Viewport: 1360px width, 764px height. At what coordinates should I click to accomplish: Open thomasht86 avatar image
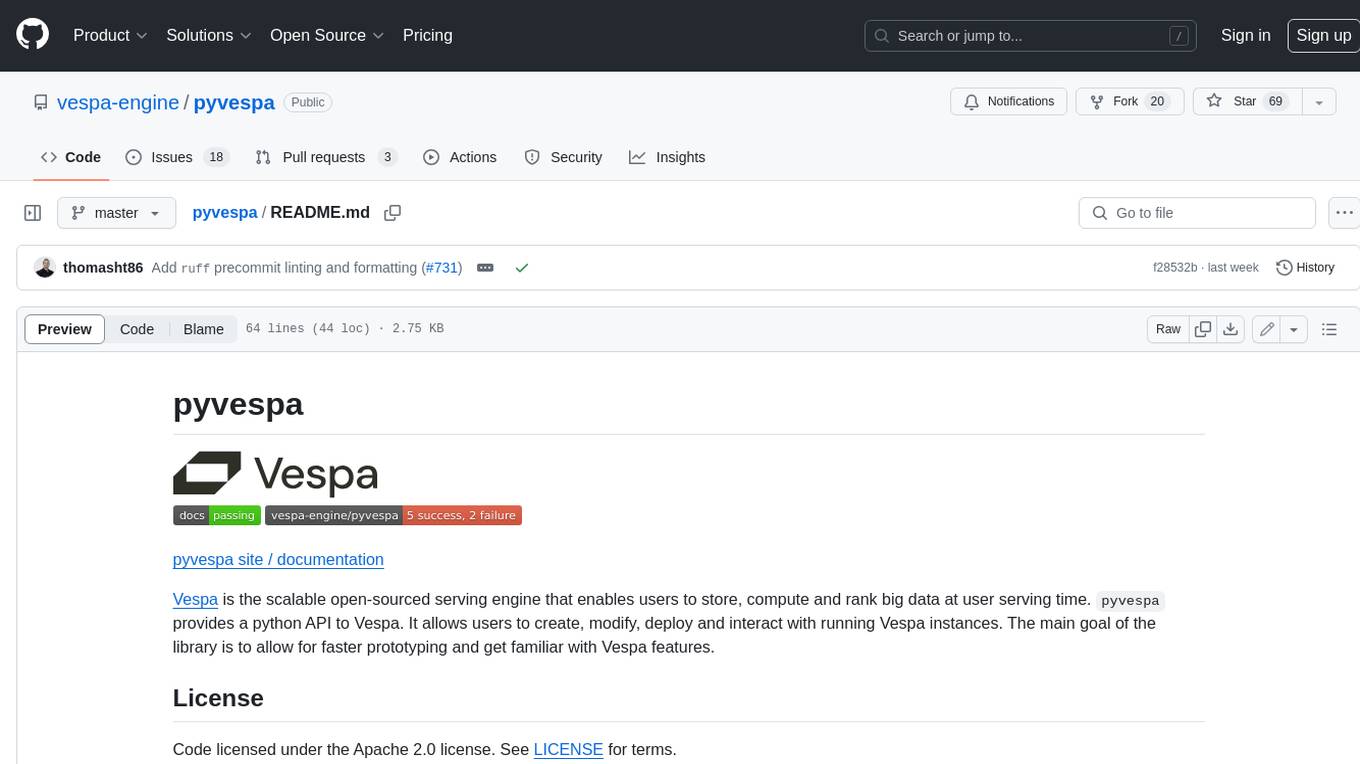click(44, 267)
